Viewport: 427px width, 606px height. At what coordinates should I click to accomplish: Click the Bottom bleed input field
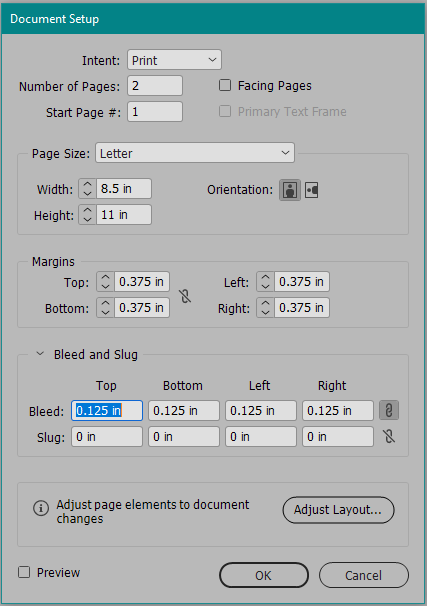[x=184, y=410]
